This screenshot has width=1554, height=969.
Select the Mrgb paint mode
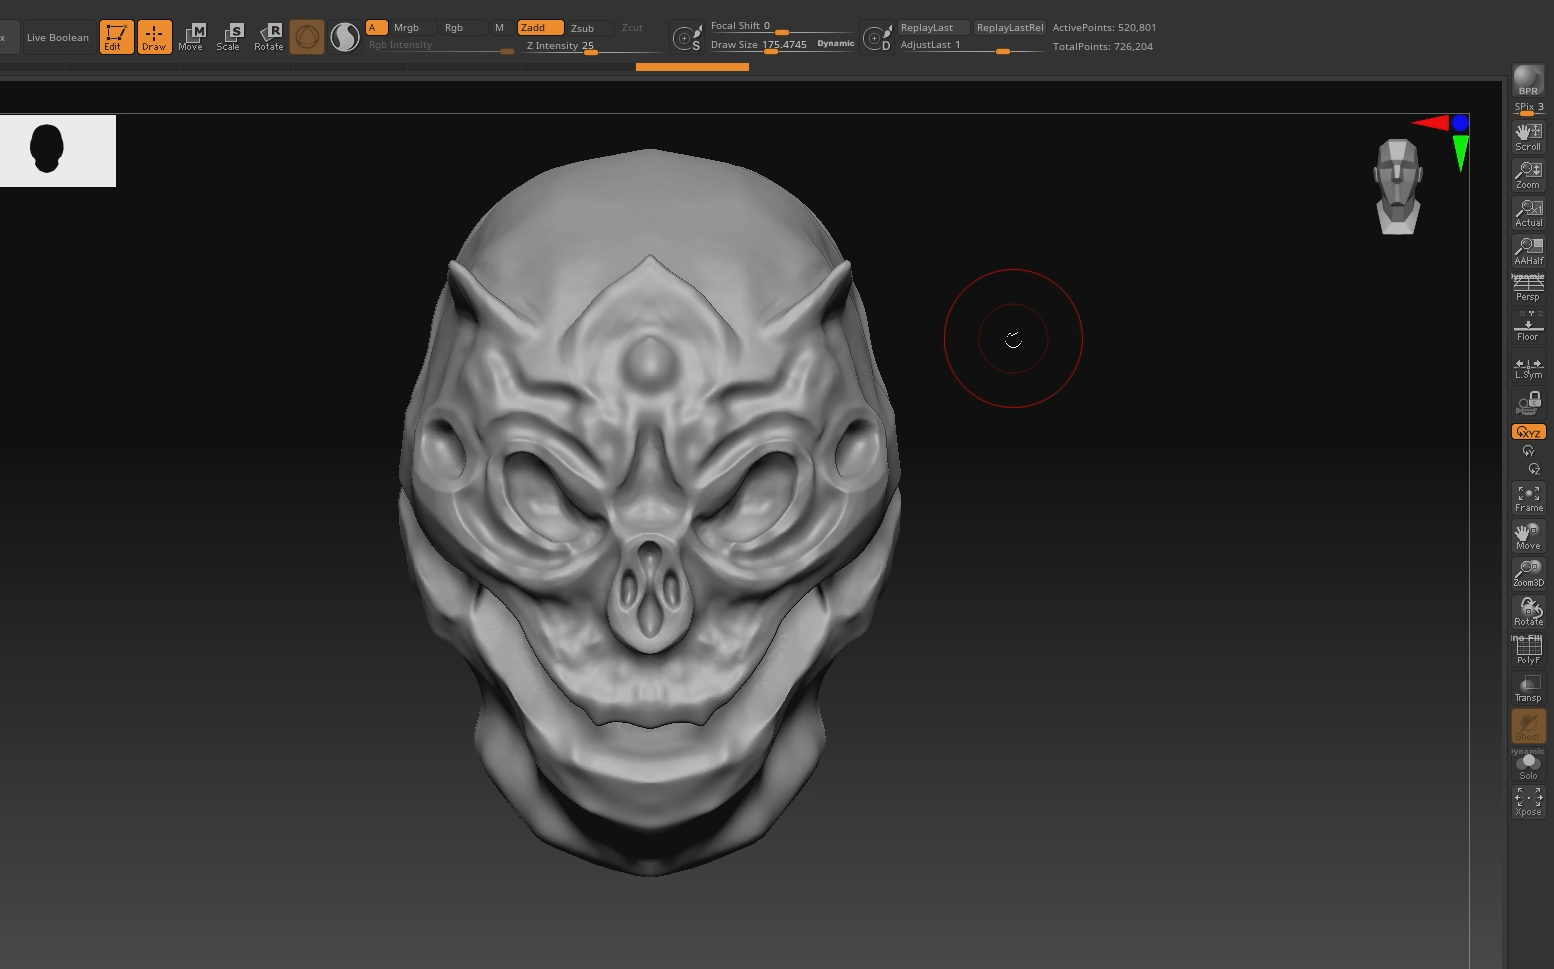(x=406, y=28)
